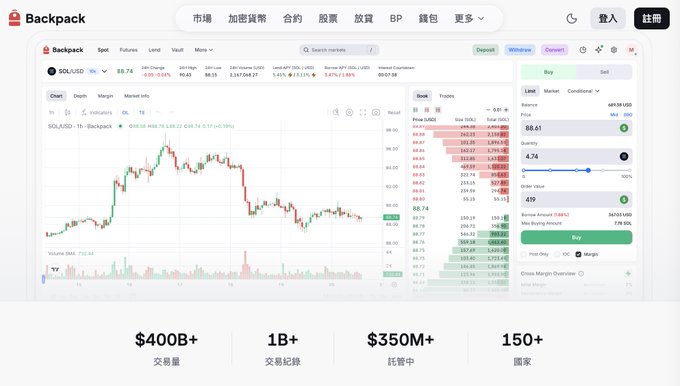680x386 pixels.
Task: Take a chart snapshot with the camera icon
Action: 376,112
